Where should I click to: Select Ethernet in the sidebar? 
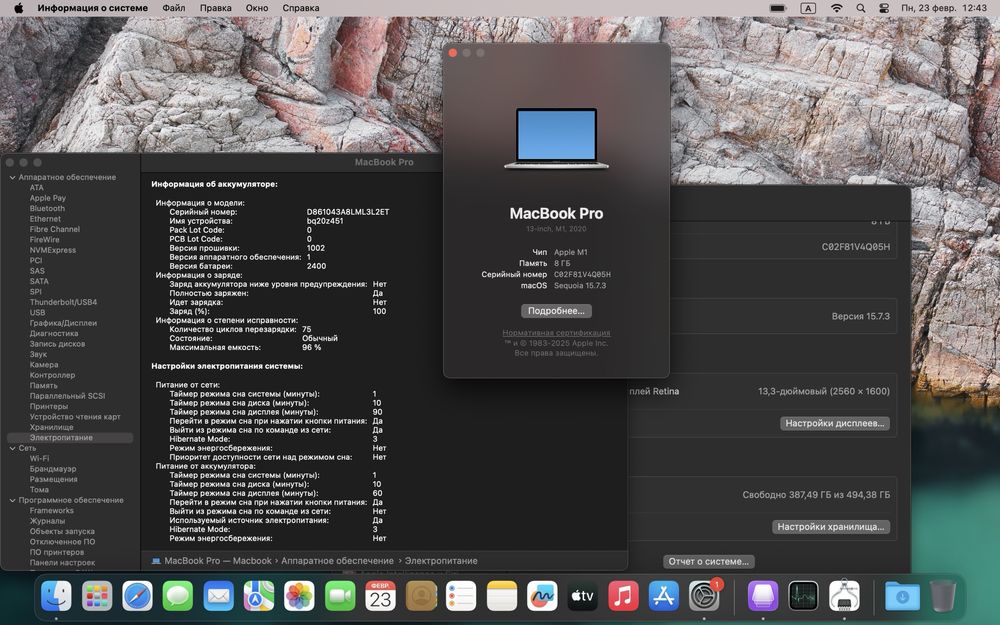[45, 219]
